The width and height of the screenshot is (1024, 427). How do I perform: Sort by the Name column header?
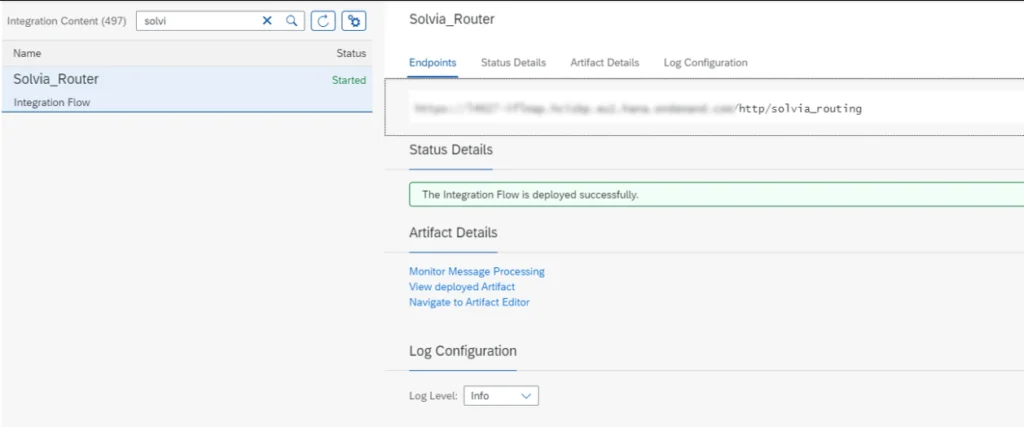tap(27, 53)
